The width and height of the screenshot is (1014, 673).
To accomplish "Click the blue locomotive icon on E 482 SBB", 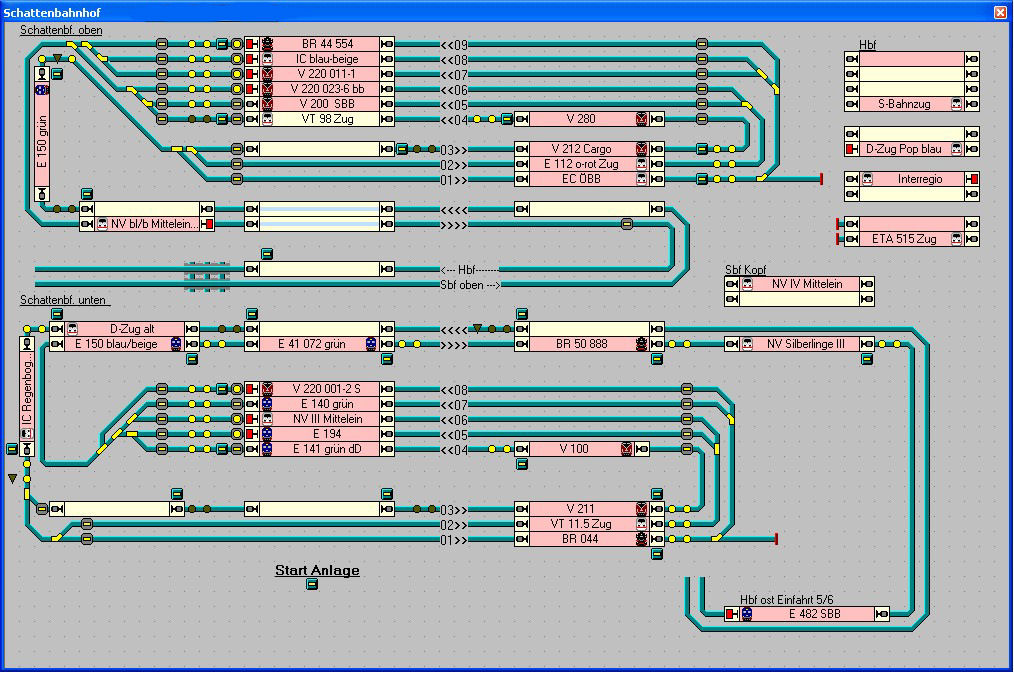I will coord(746,614).
